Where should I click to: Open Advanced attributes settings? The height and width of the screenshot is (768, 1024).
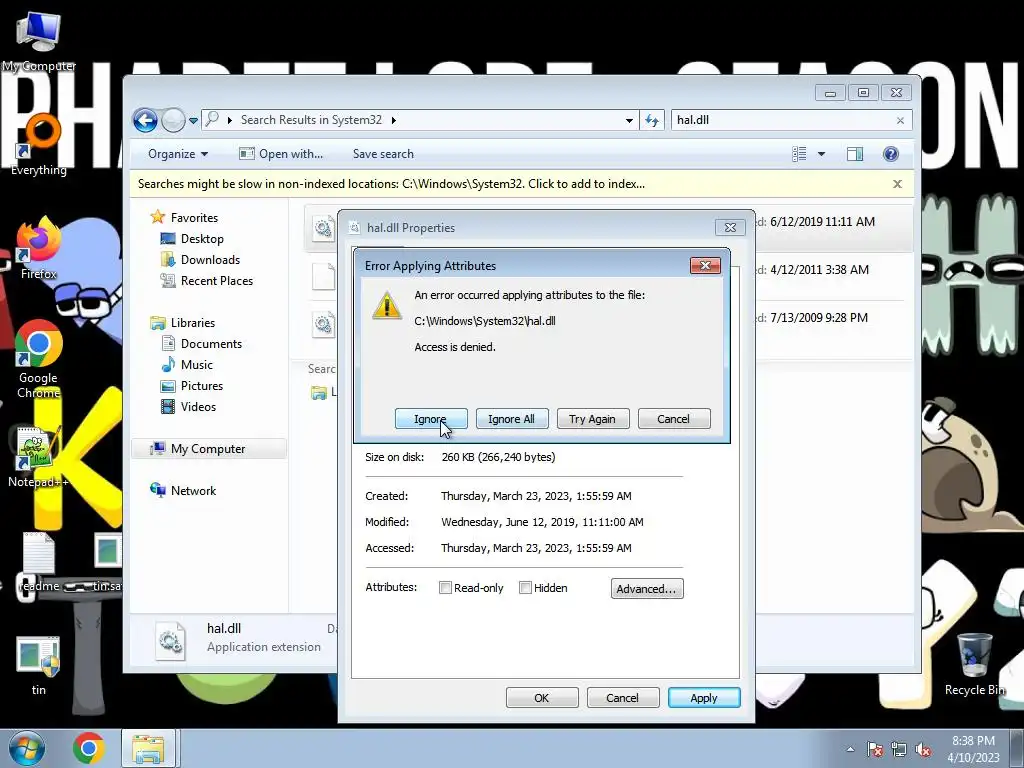[x=647, y=588]
